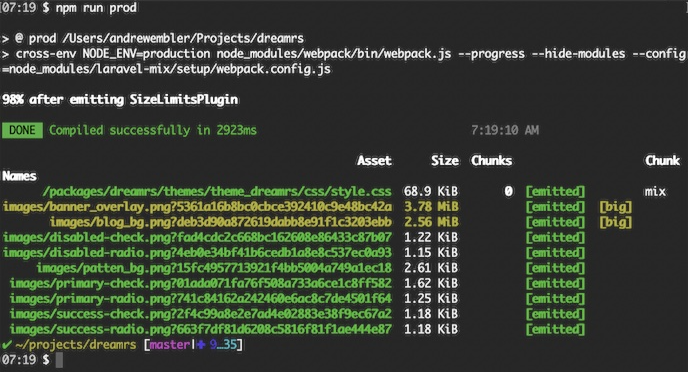Click the images/success-check.png asset row
This screenshot has width=688, height=372.
click(201, 314)
